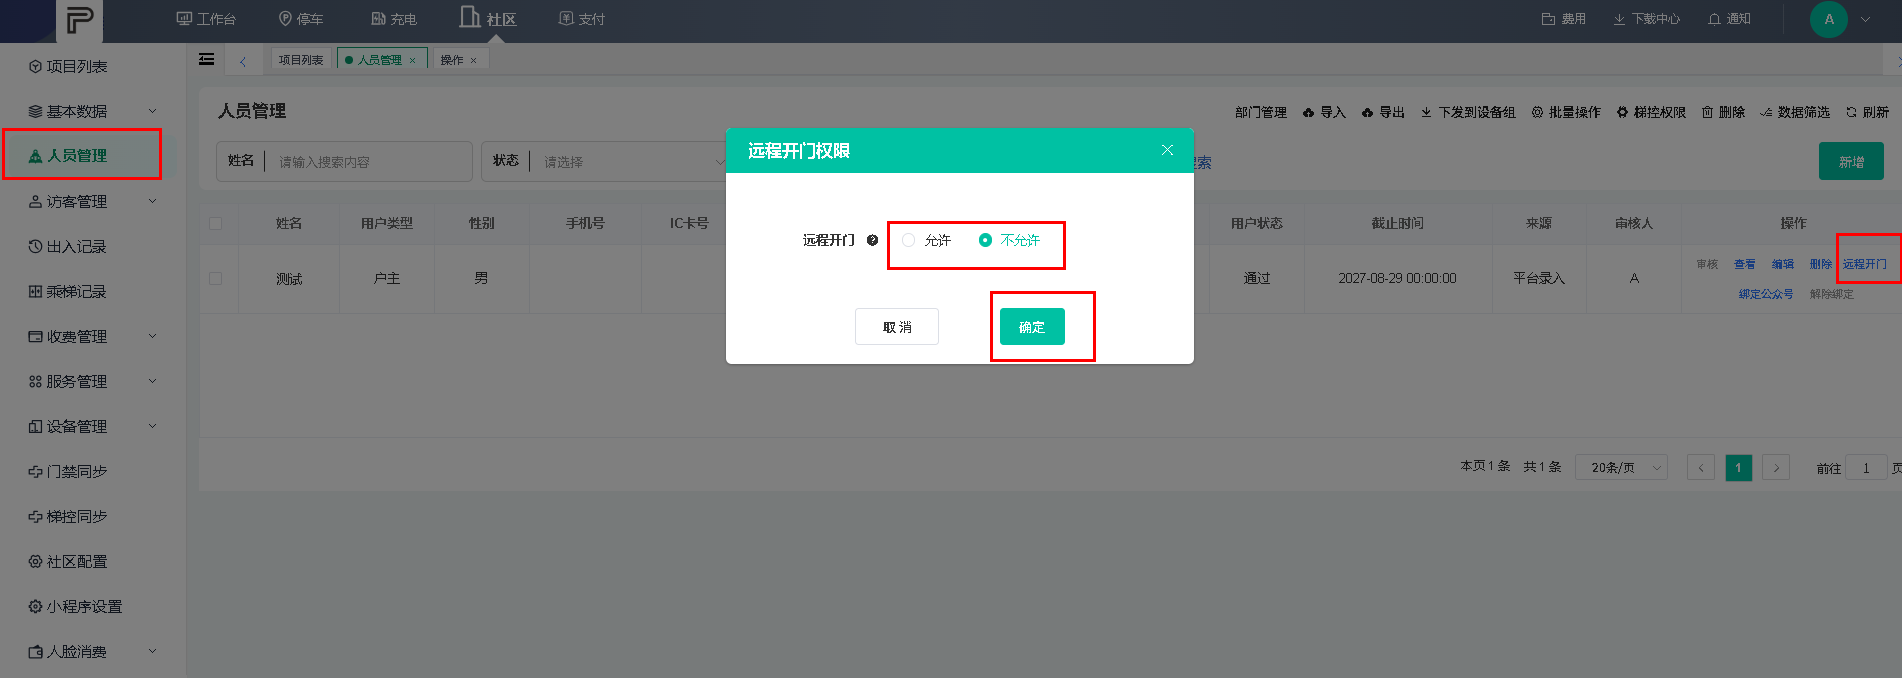Viewport: 1902px width, 678px height.
Task: Click the 新增 add button
Action: point(1851,161)
